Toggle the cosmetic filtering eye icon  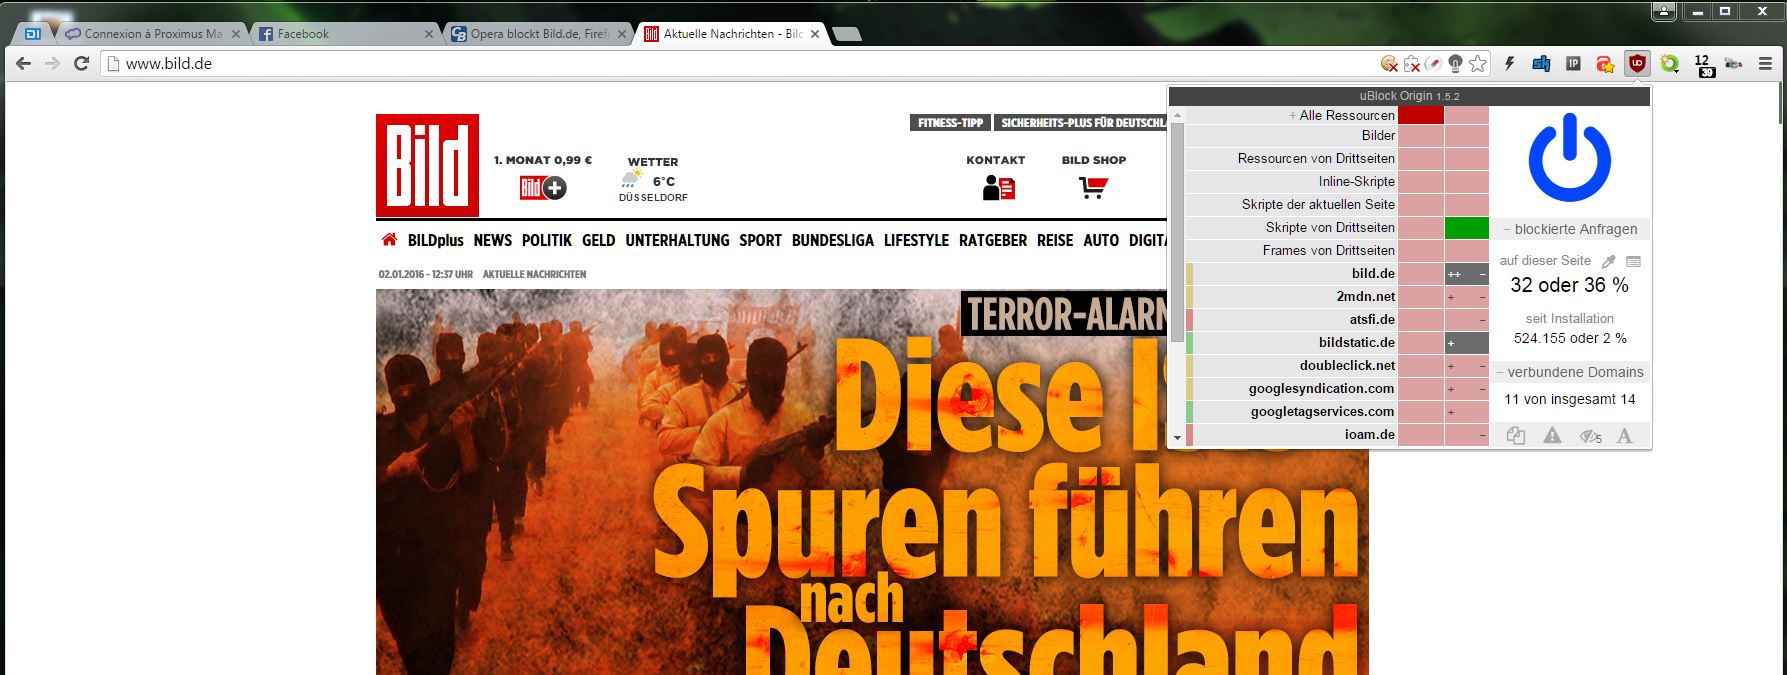(x=1590, y=436)
